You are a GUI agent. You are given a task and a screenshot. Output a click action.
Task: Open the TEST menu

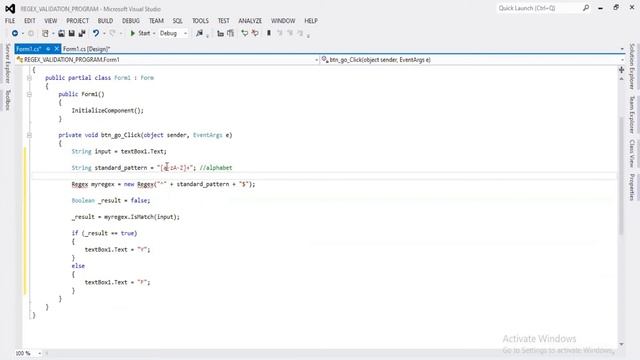(224, 20)
